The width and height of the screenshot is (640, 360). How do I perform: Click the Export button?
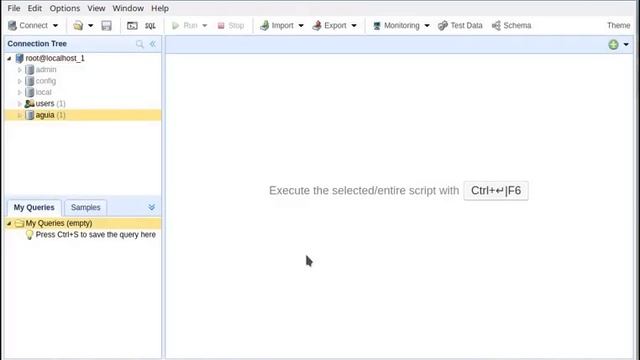[x=329, y=25]
